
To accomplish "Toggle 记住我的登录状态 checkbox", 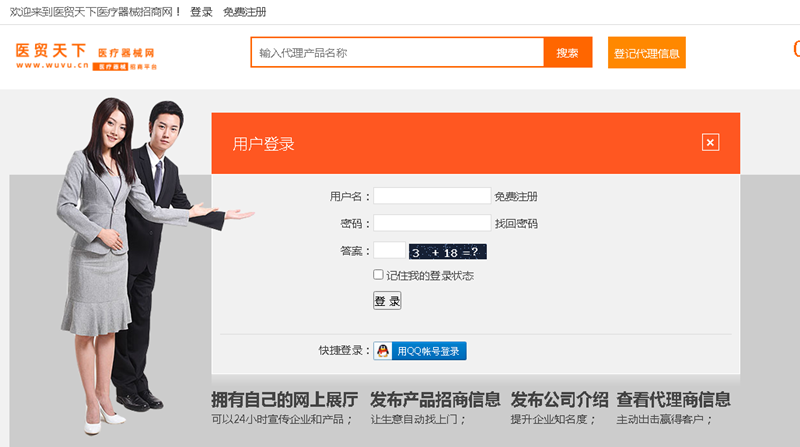I will tap(378, 275).
